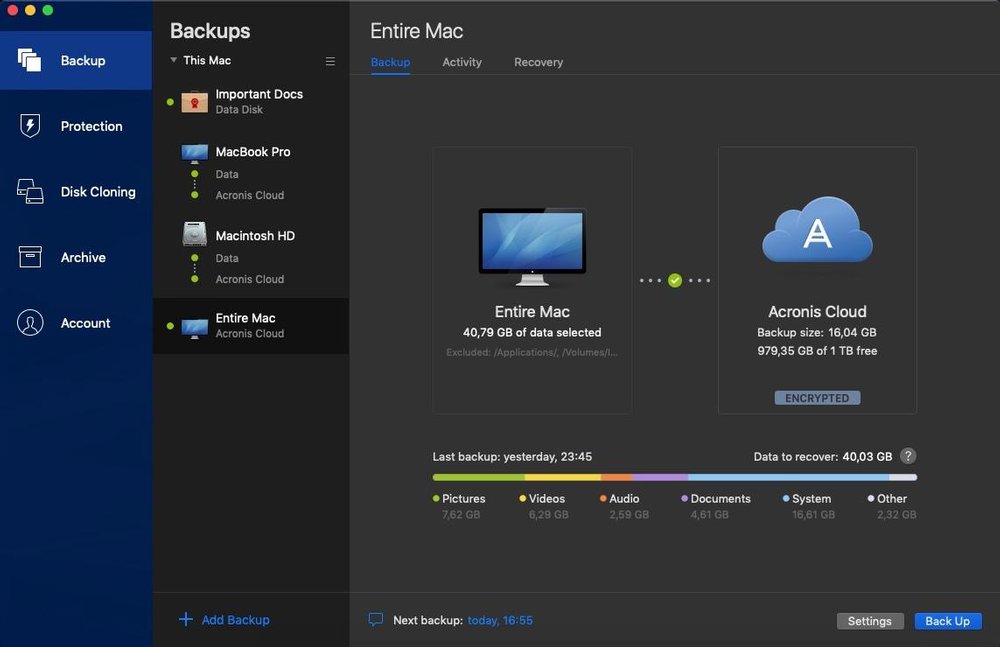Switch to the Recovery tab
Viewport: 1000px width, 647px height.
pos(538,62)
